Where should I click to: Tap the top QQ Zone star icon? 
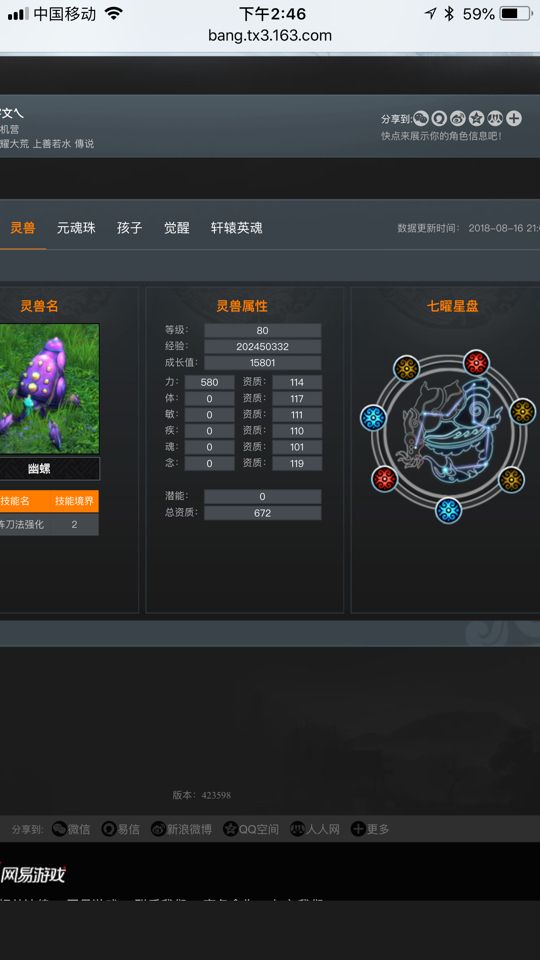(476, 119)
